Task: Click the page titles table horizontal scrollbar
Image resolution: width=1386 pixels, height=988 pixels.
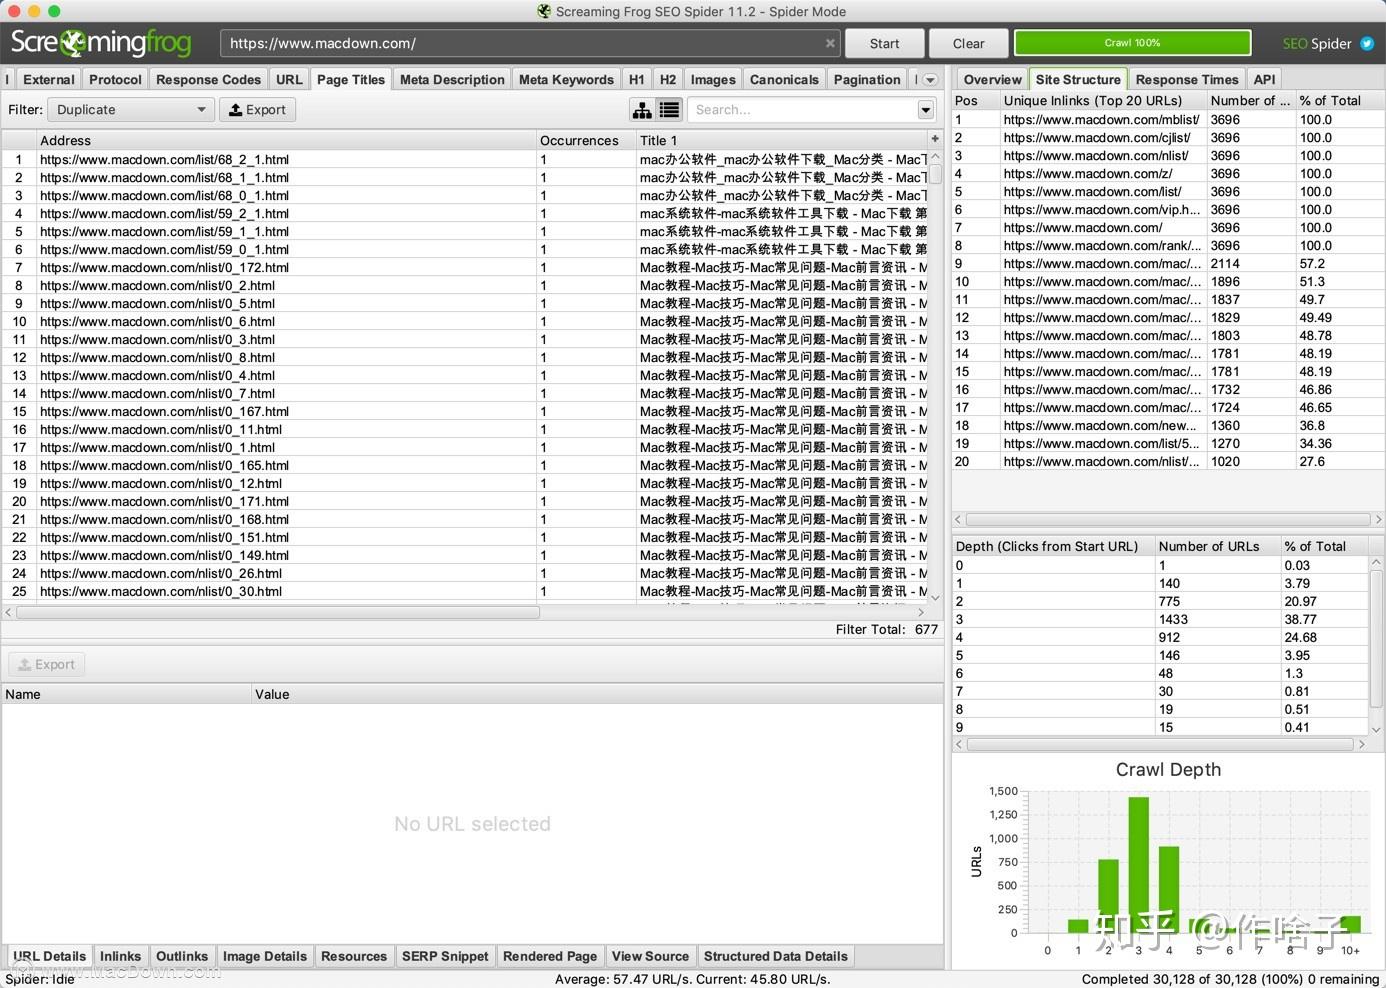Action: pos(278,612)
